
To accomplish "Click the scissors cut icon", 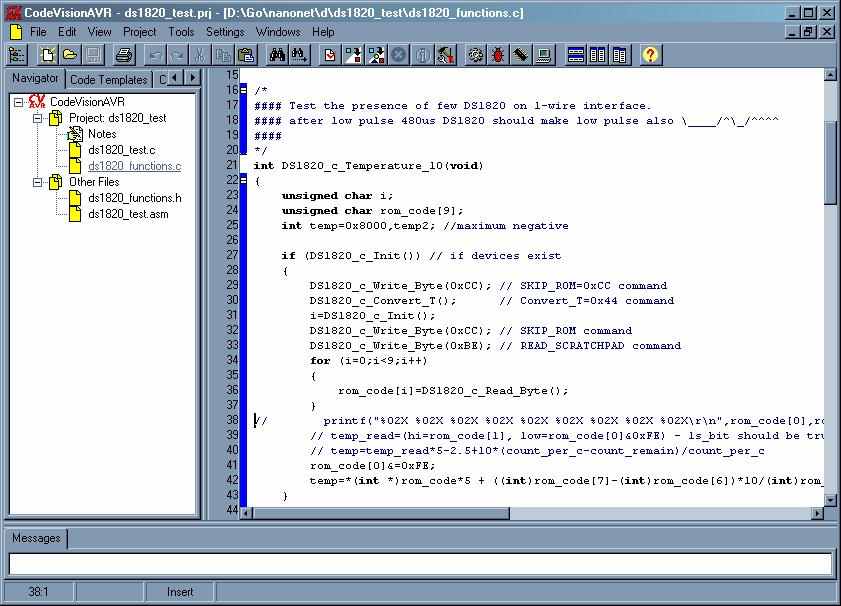I will point(200,55).
